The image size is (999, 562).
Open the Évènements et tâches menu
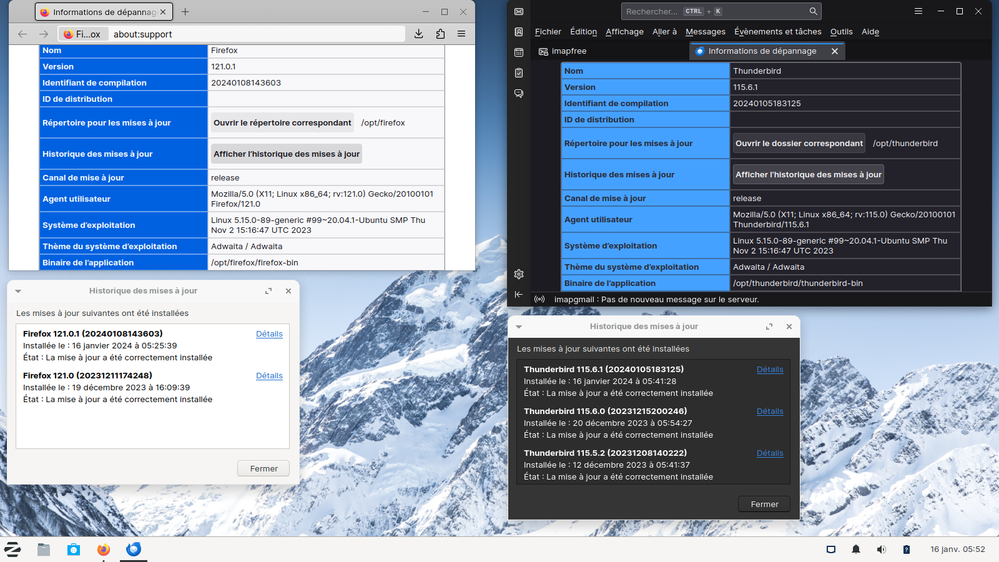pyautogui.click(x=778, y=32)
